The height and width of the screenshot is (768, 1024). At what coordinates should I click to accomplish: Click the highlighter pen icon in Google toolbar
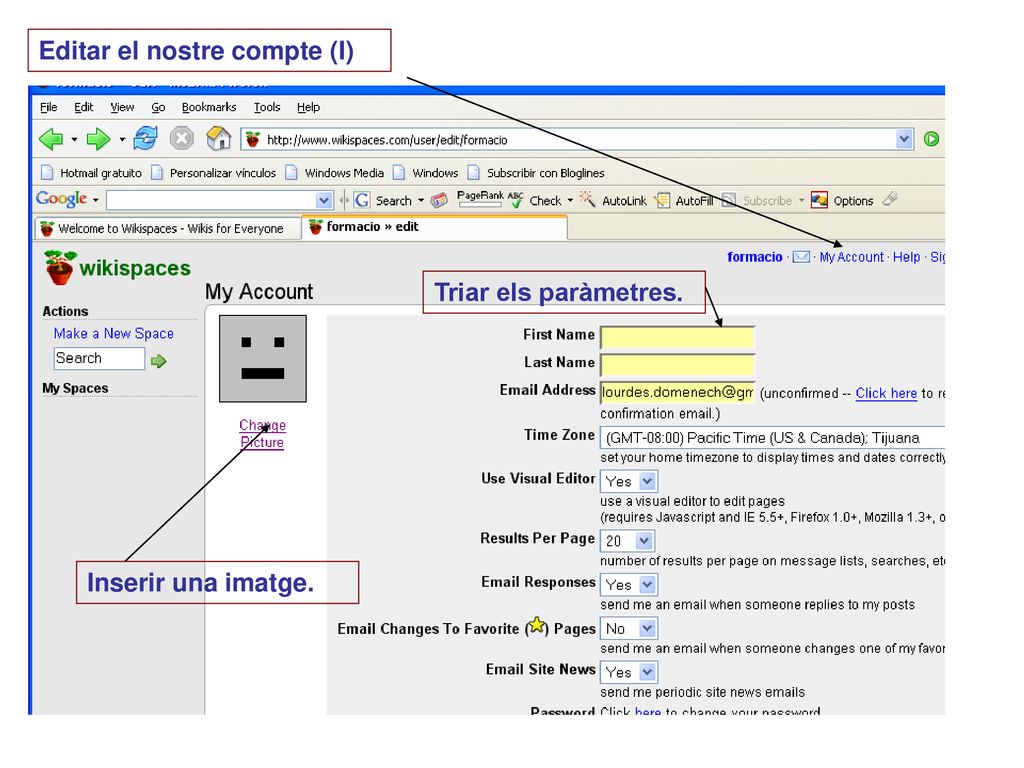(890, 199)
